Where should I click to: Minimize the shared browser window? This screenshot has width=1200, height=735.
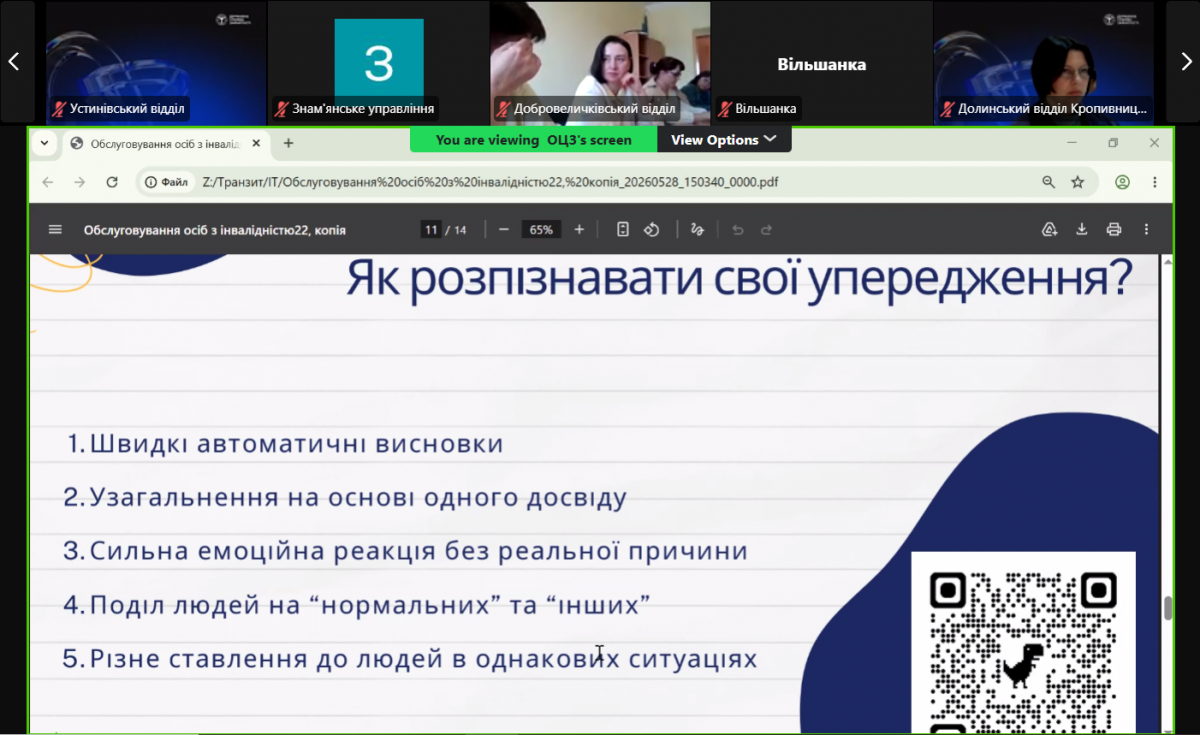[x=1071, y=143]
